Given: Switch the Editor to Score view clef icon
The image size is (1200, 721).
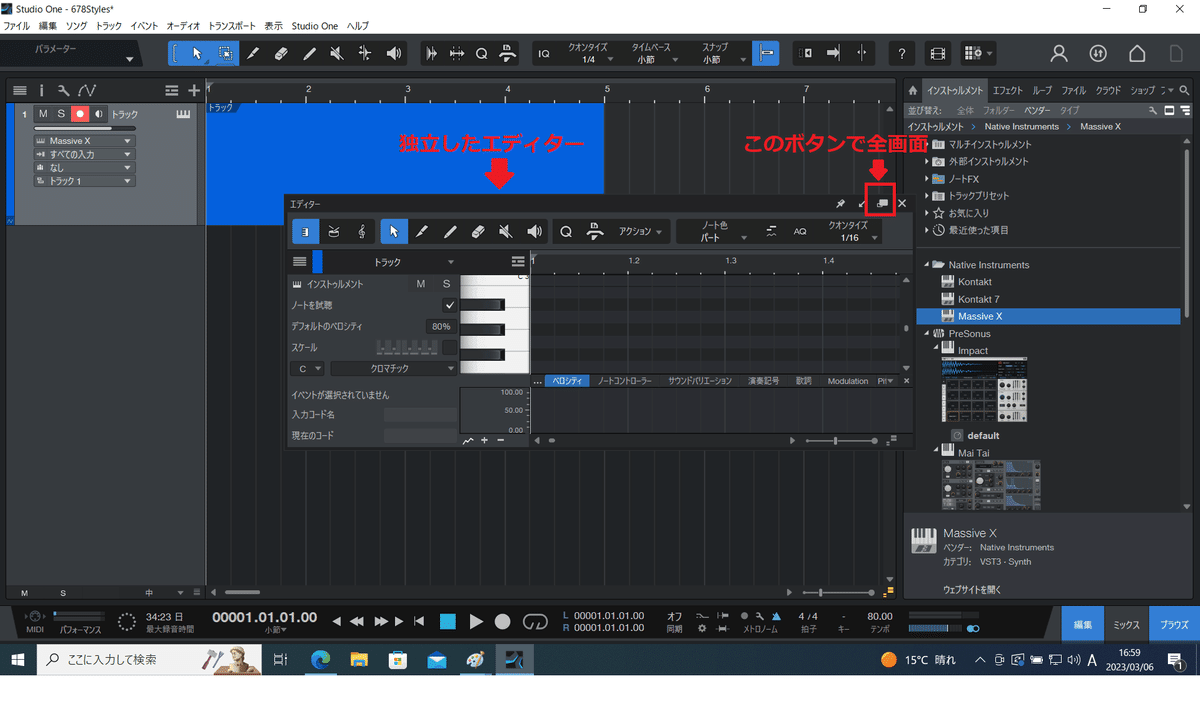Looking at the screenshot, I should click(361, 231).
